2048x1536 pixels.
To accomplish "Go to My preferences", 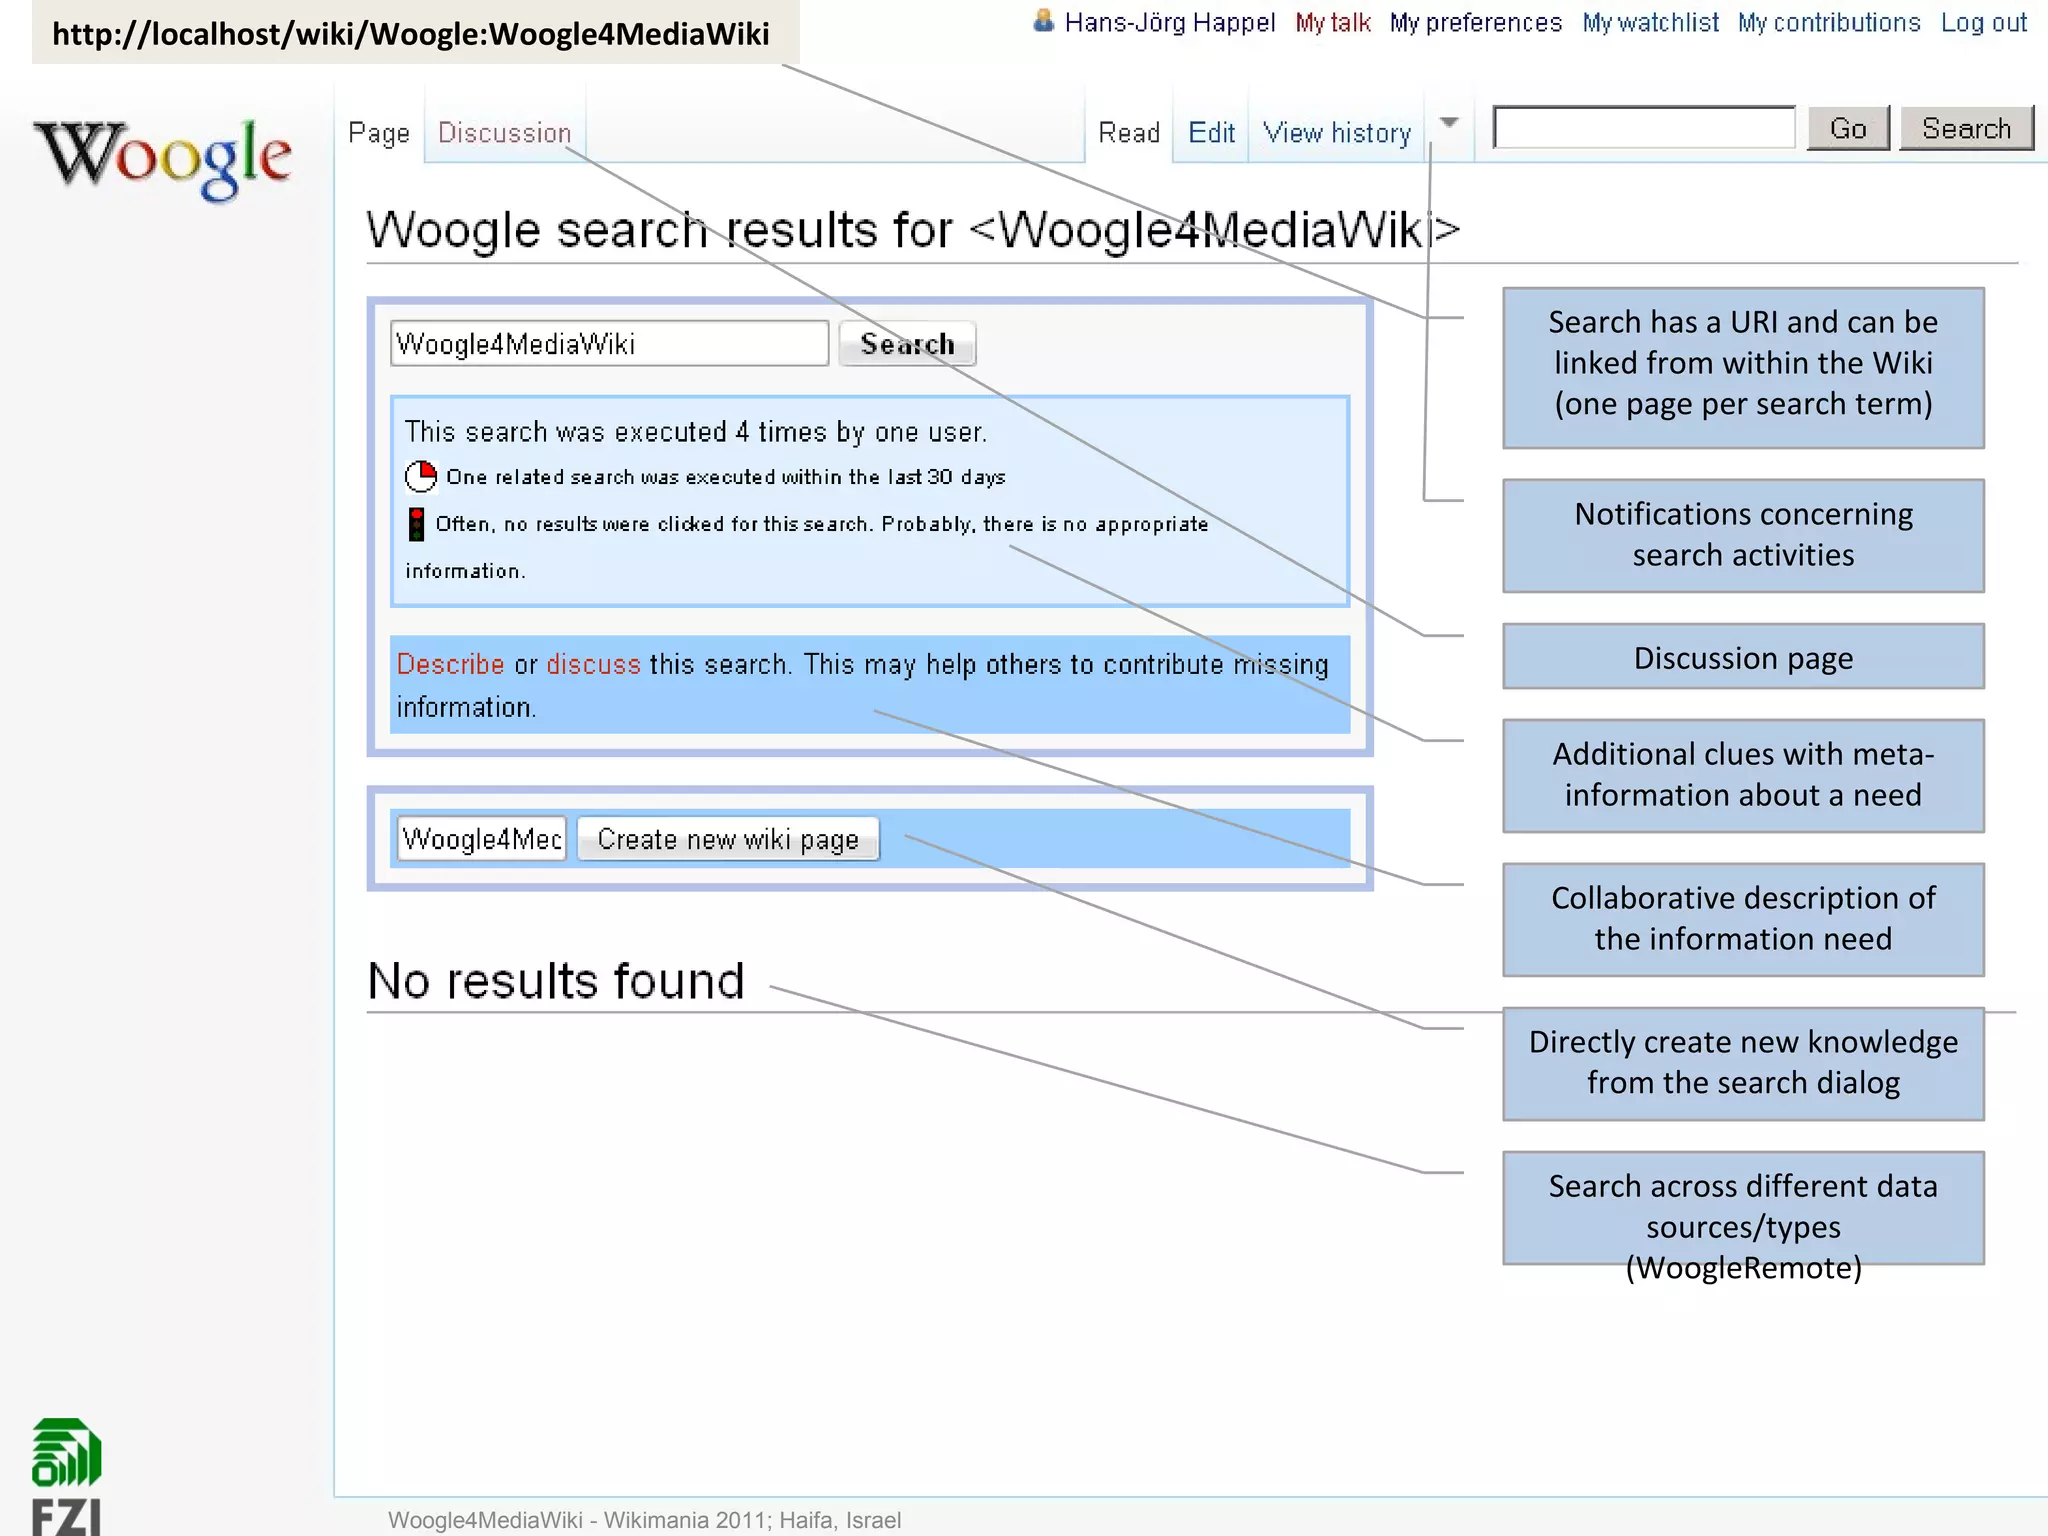I will [x=1476, y=23].
